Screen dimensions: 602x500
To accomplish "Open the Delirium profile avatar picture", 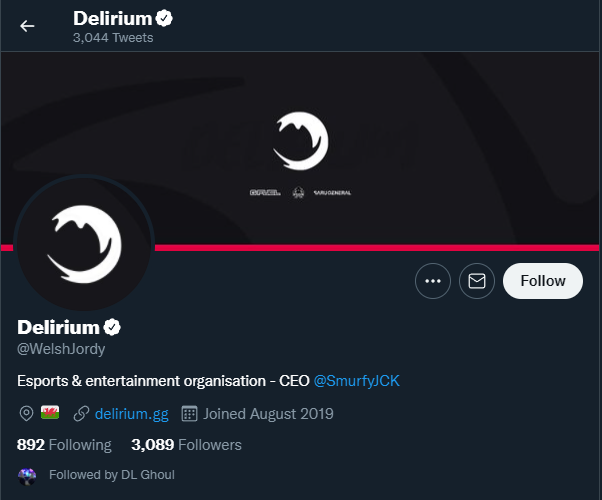I will [84, 243].
